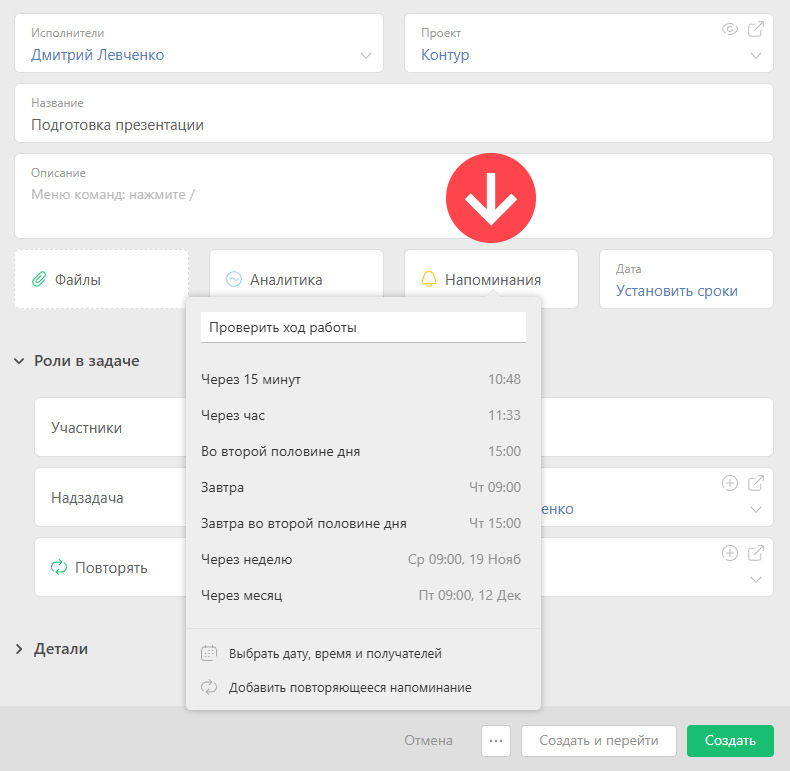
Task: Open the three-dots more options button
Action: tap(496, 740)
